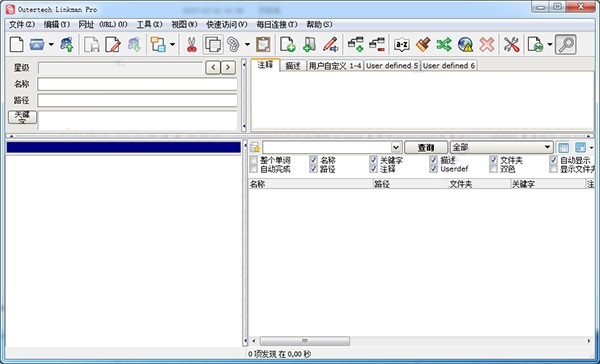Toggle the 自动完成 checkbox

pos(254,169)
